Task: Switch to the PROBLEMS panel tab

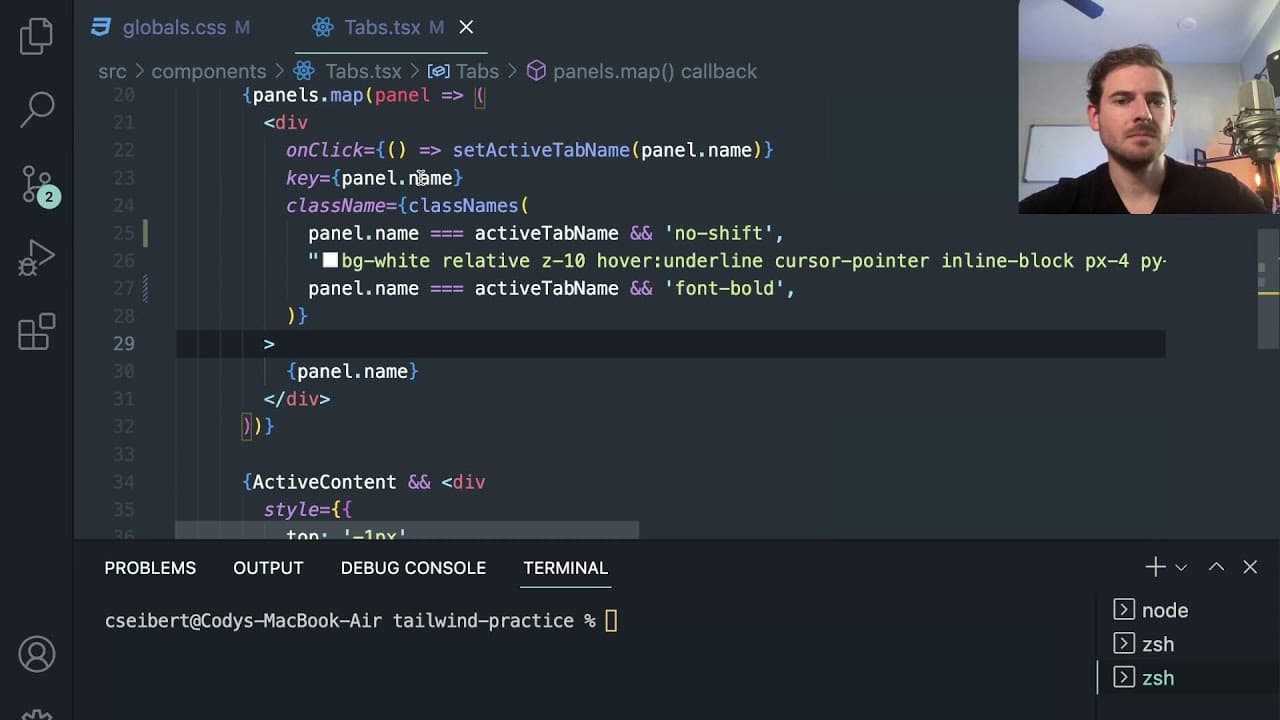Action: click(x=150, y=568)
